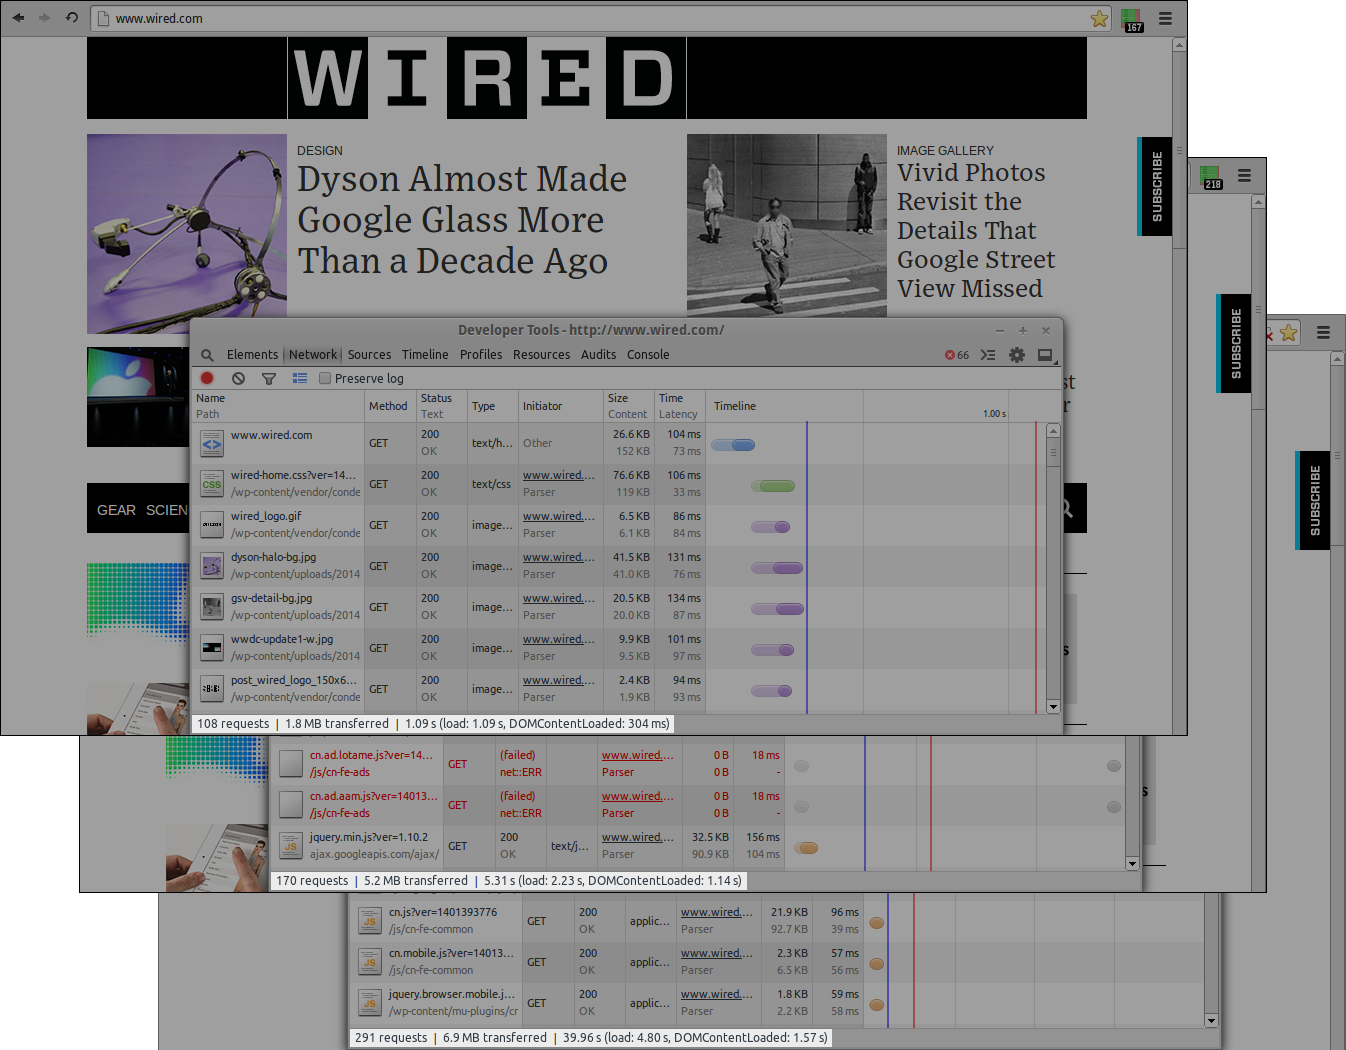Click SUBSCRIBE button in the rearmost window
This screenshot has height=1050, width=1346.
tap(1313, 500)
